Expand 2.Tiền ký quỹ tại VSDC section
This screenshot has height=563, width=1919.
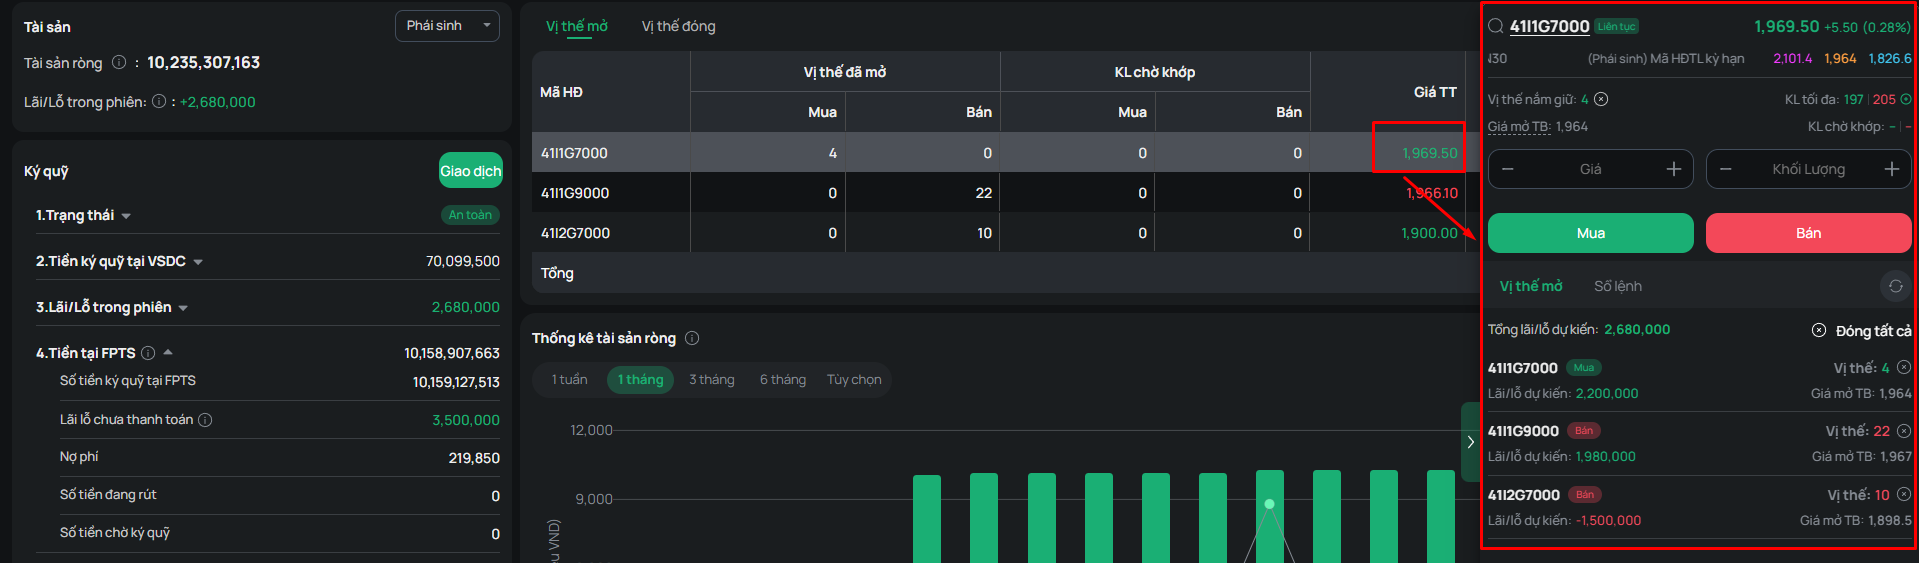pyautogui.click(x=198, y=262)
